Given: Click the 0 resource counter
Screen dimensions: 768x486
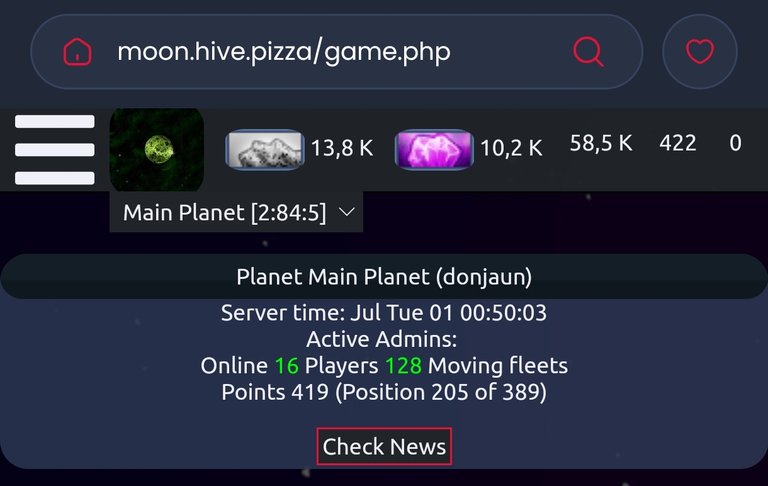Looking at the screenshot, I should 735,143.
